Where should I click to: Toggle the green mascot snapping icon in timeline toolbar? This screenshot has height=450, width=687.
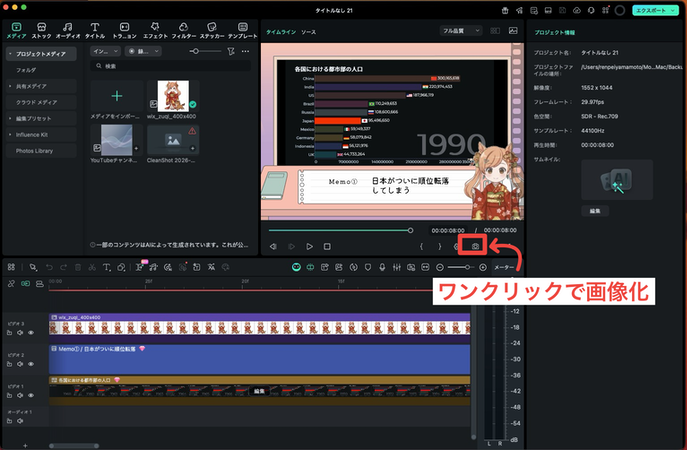(296, 267)
